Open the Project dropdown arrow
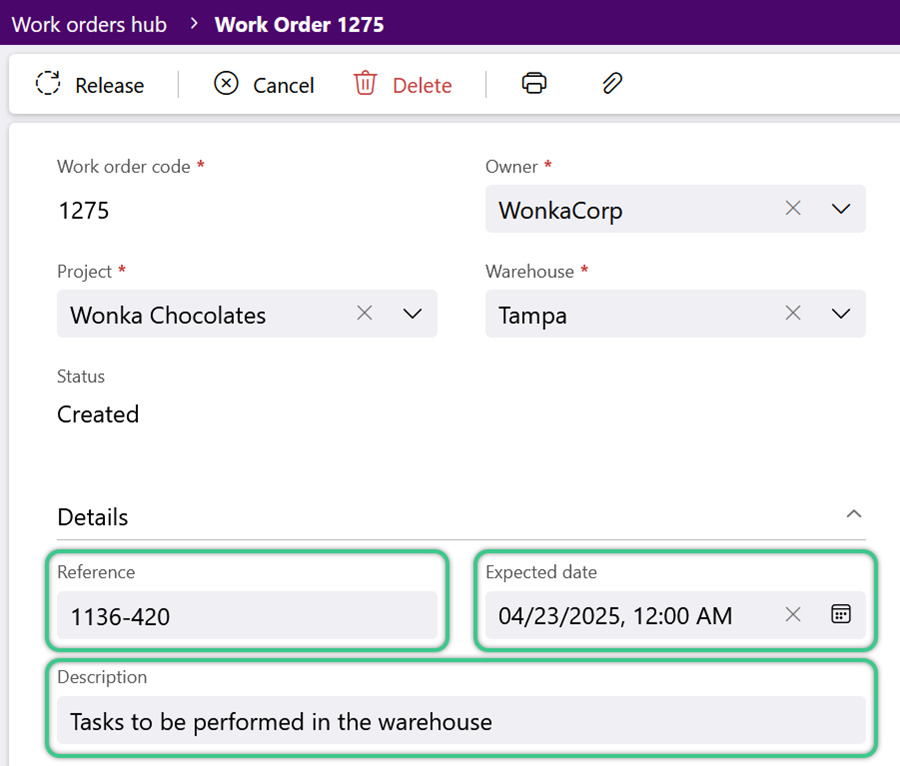This screenshot has width=900, height=766. (412, 314)
